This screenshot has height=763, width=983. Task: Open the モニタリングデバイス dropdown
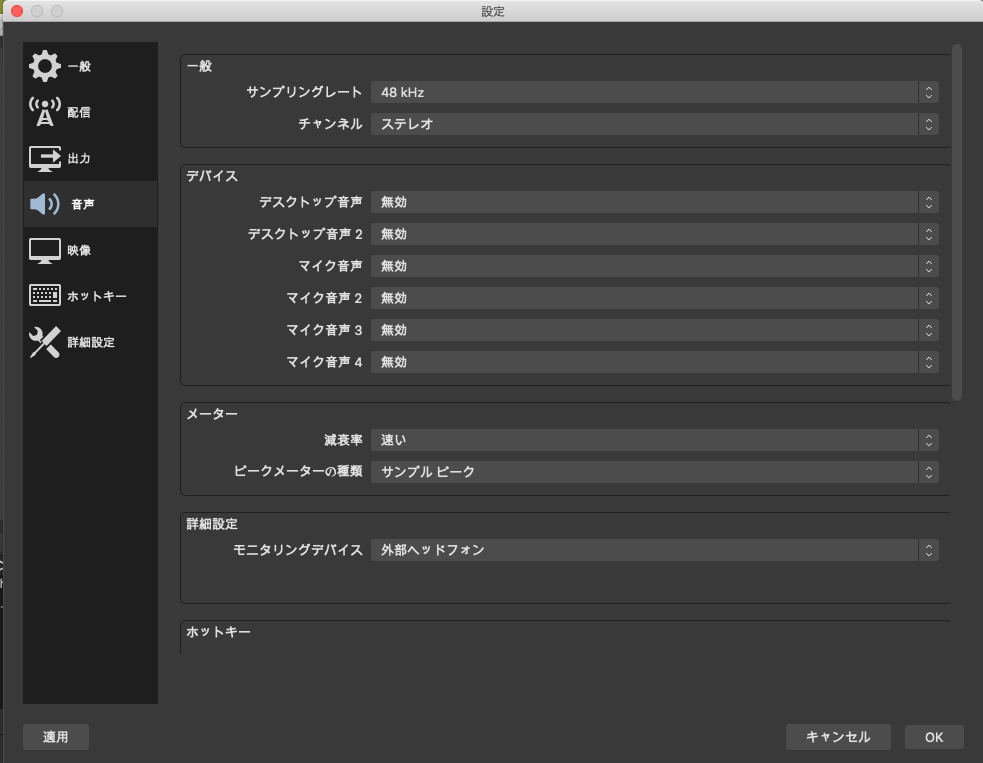(654, 550)
